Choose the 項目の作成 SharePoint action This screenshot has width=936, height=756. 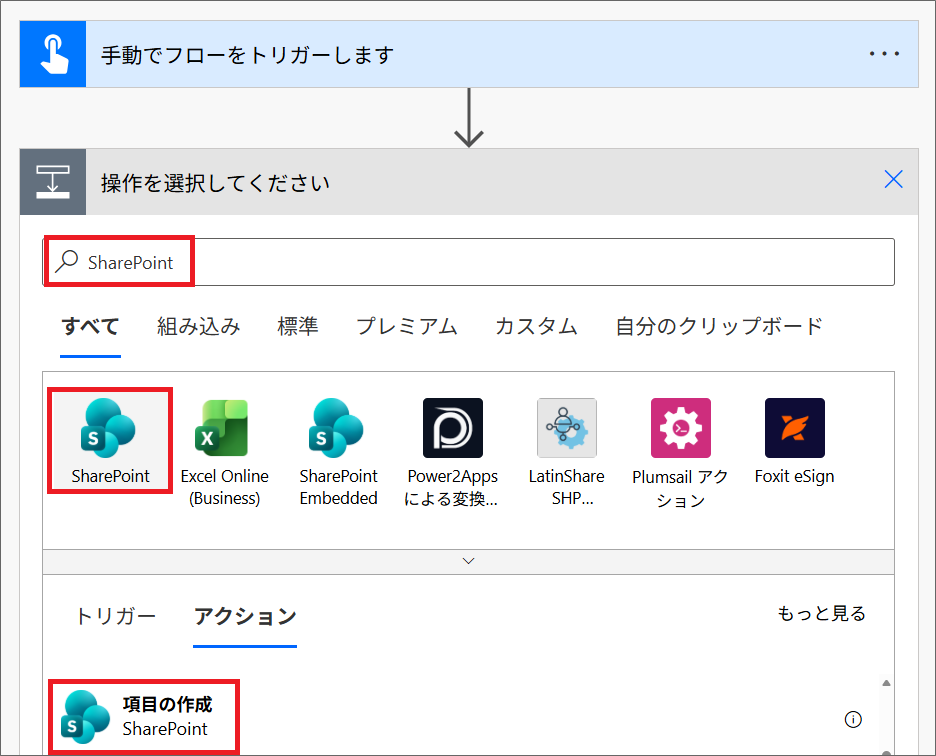(144, 717)
